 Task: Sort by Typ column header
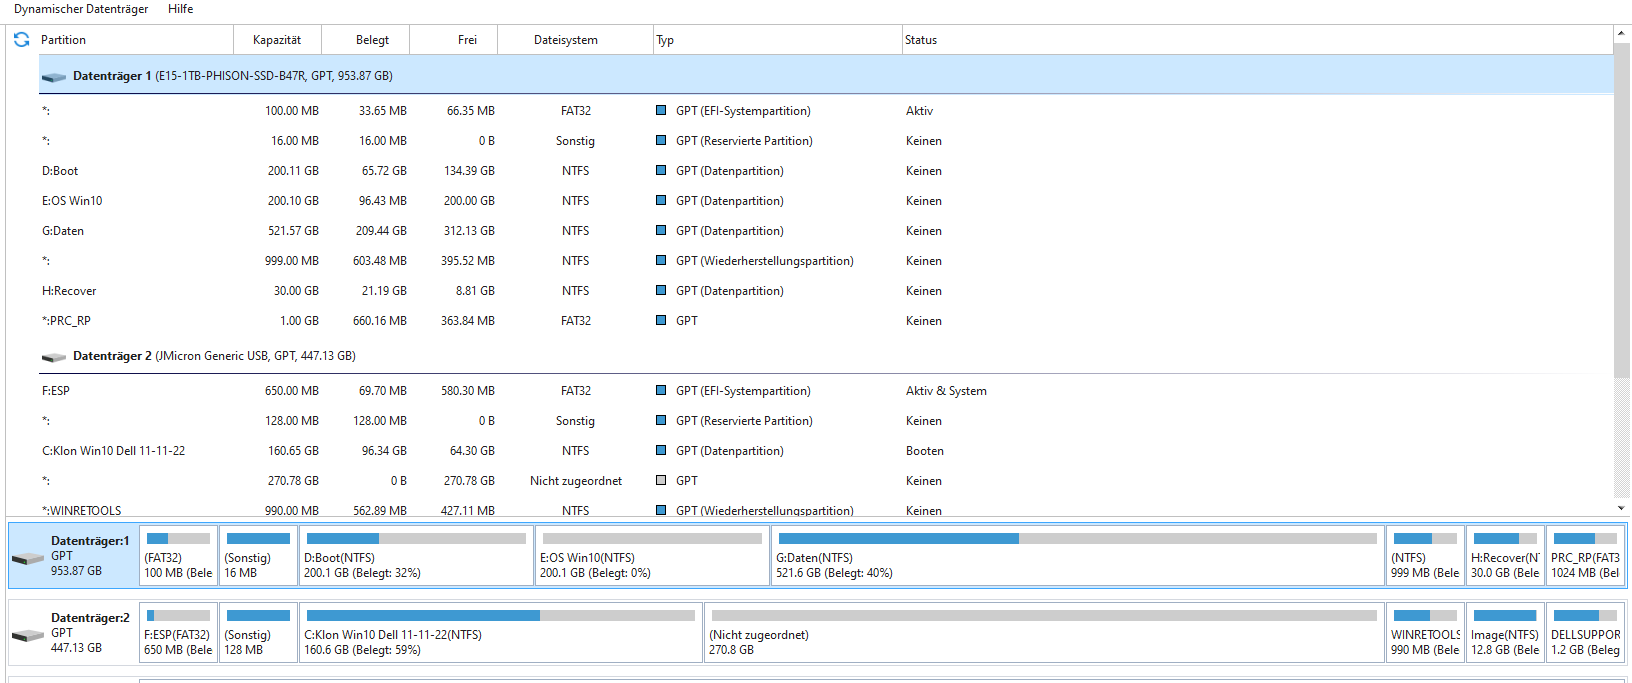777,40
